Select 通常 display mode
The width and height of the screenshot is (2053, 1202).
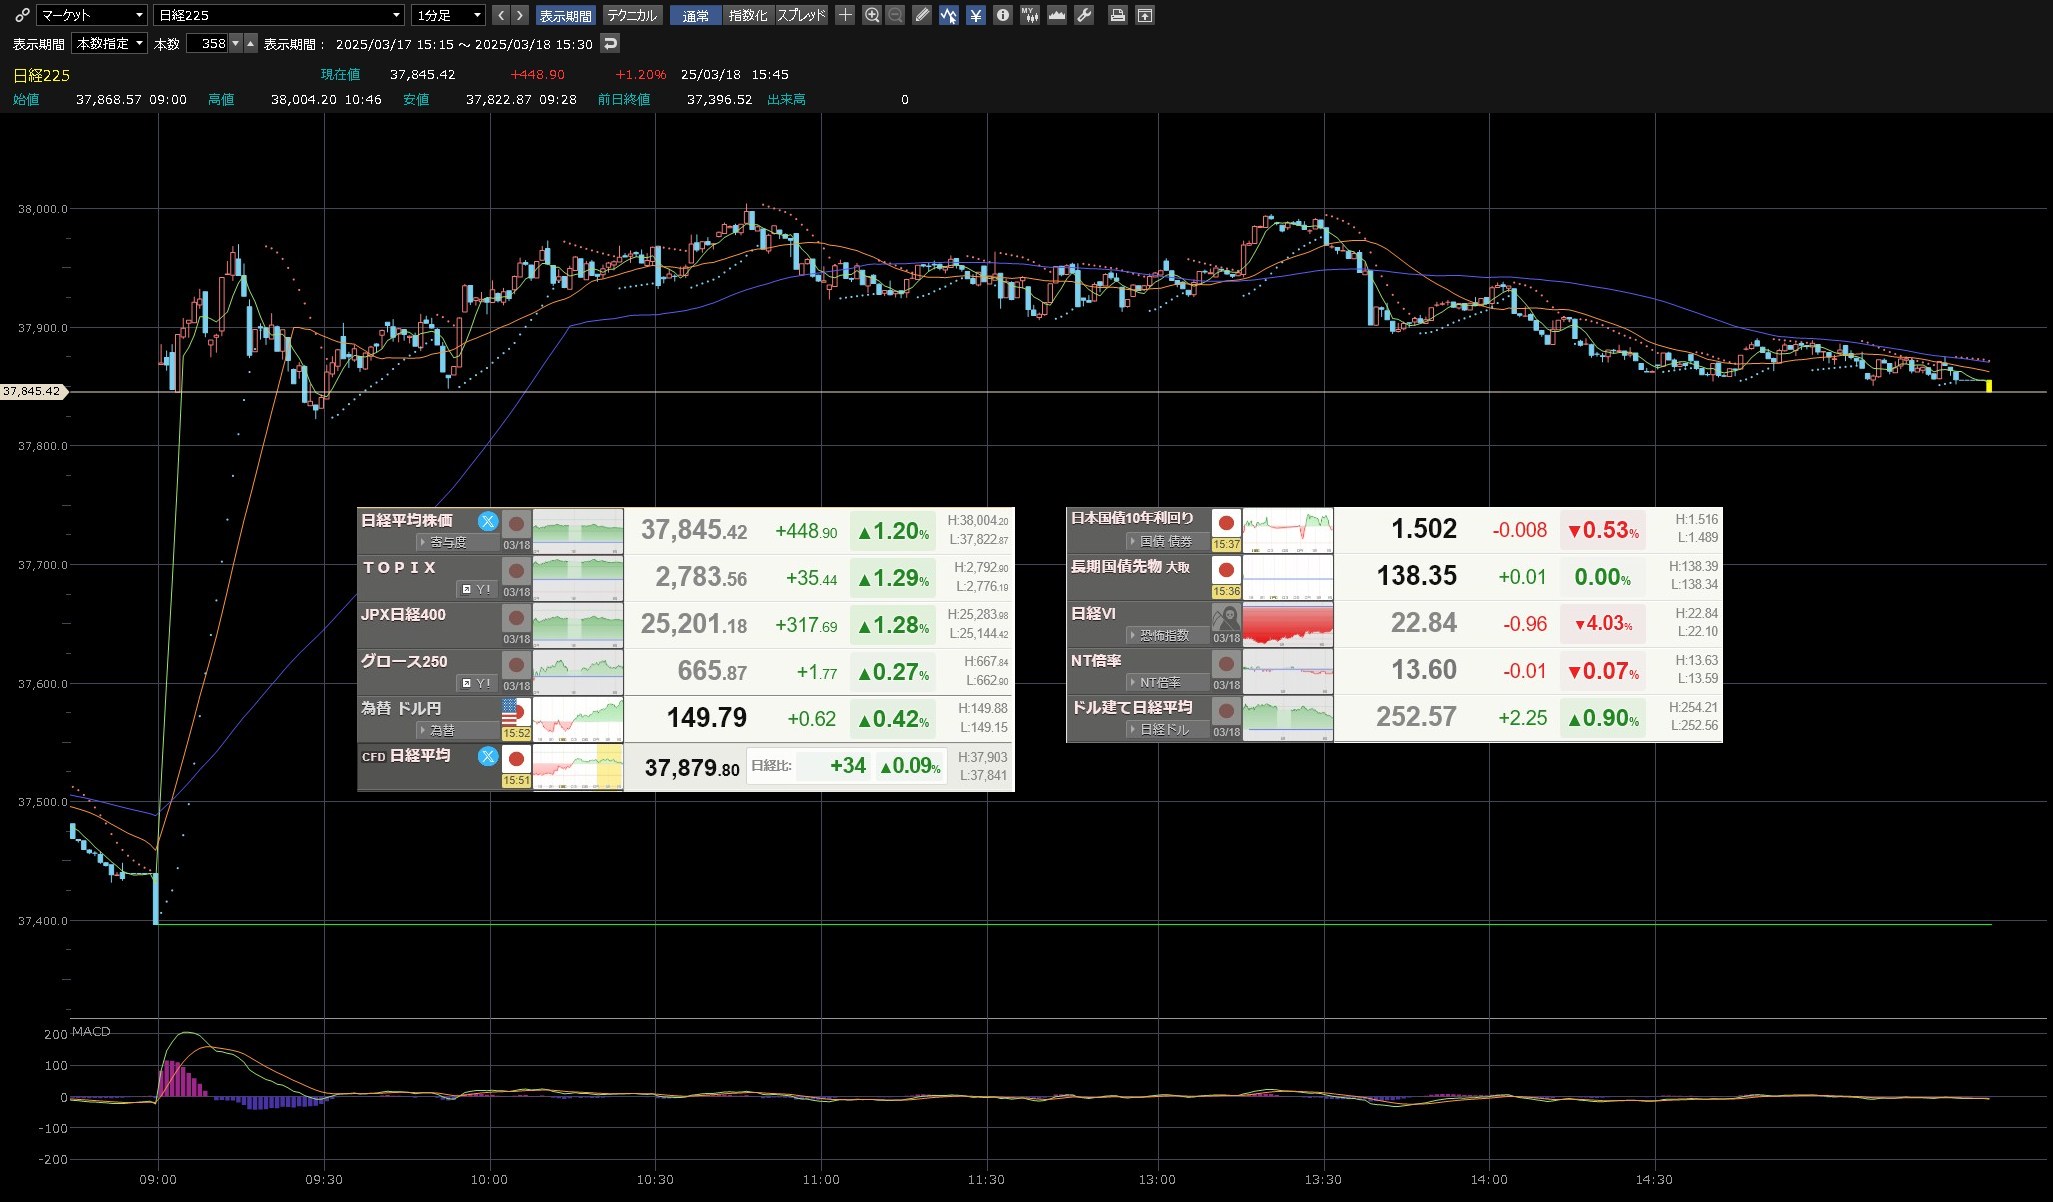point(696,15)
